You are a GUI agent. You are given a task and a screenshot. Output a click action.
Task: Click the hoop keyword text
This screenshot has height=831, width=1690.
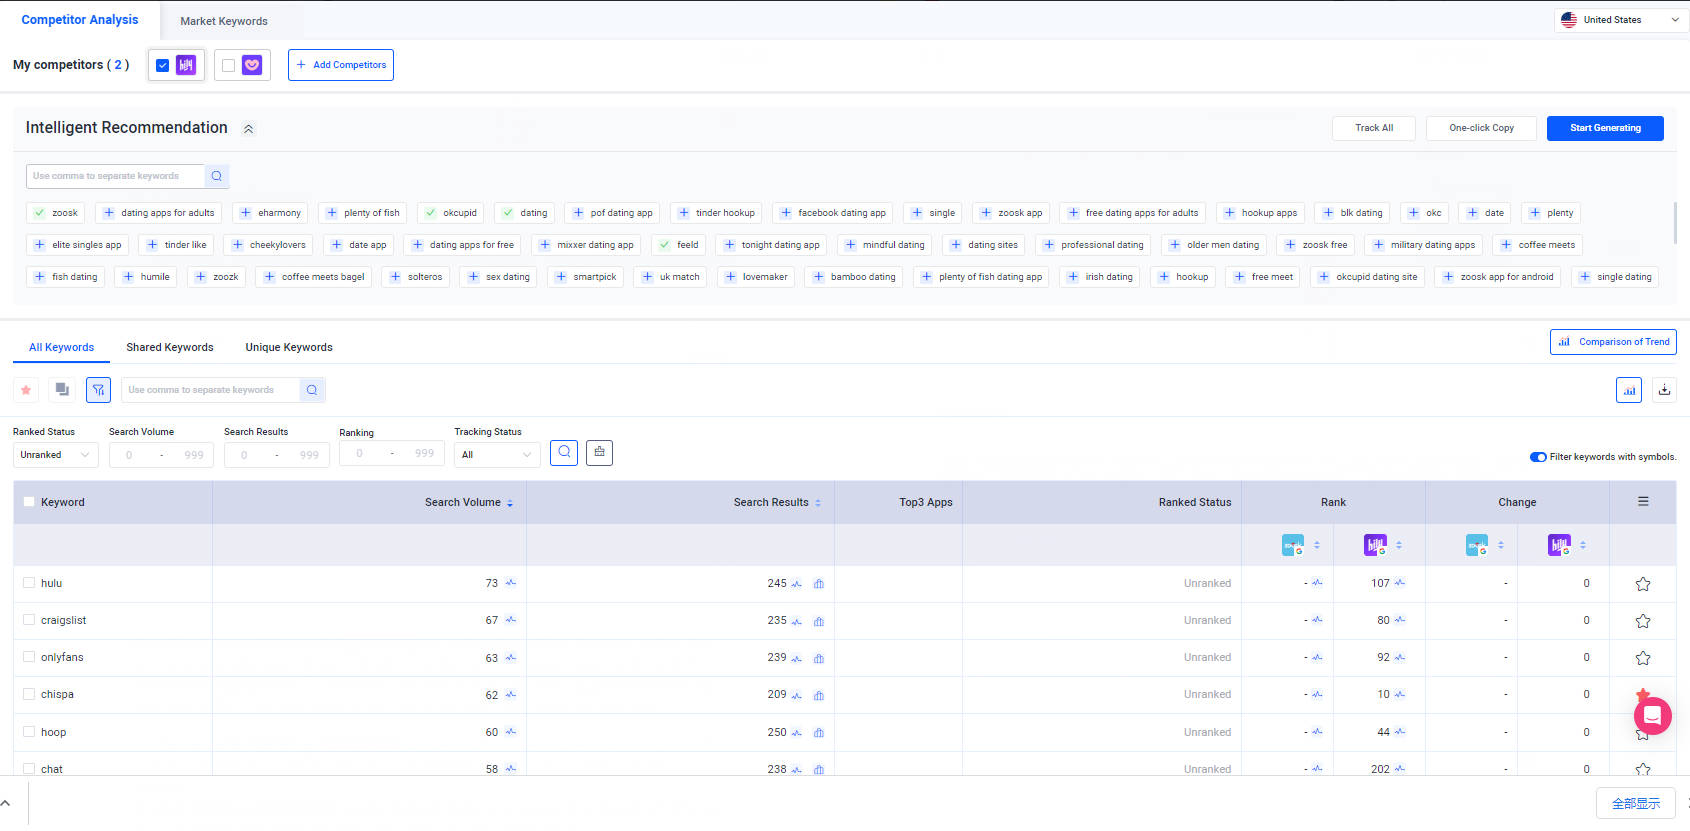click(x=53, y=732)
